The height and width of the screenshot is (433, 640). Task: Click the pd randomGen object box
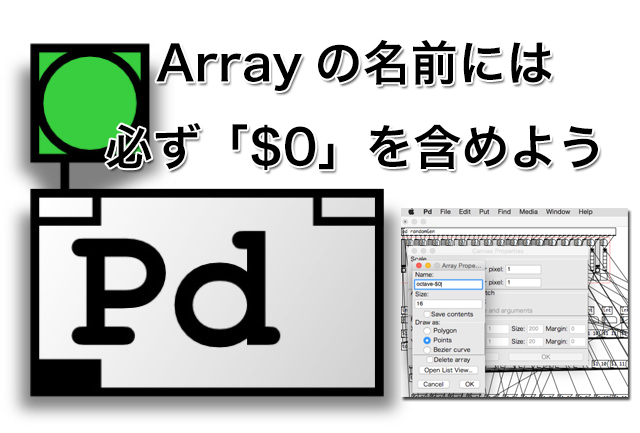tap(508, 231)
